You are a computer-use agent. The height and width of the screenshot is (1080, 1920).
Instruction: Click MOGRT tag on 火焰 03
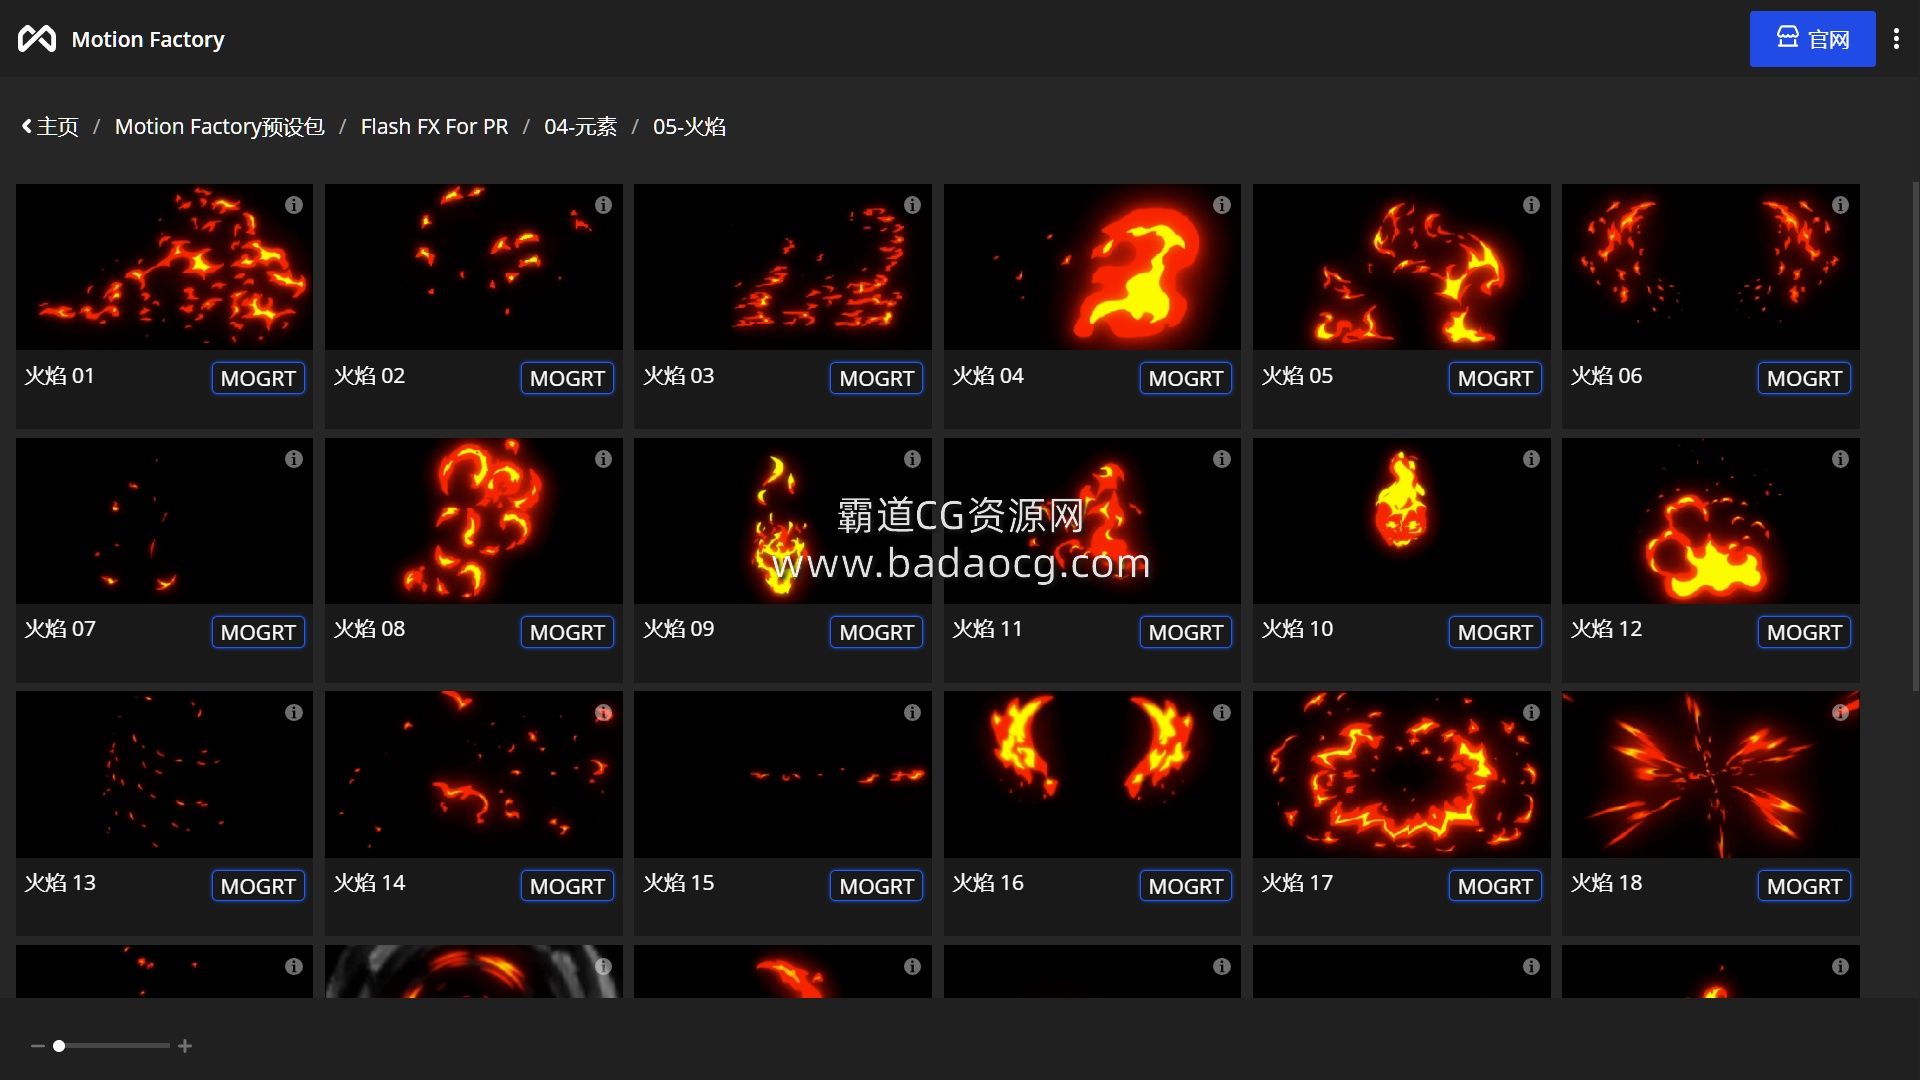click(876, 378)
